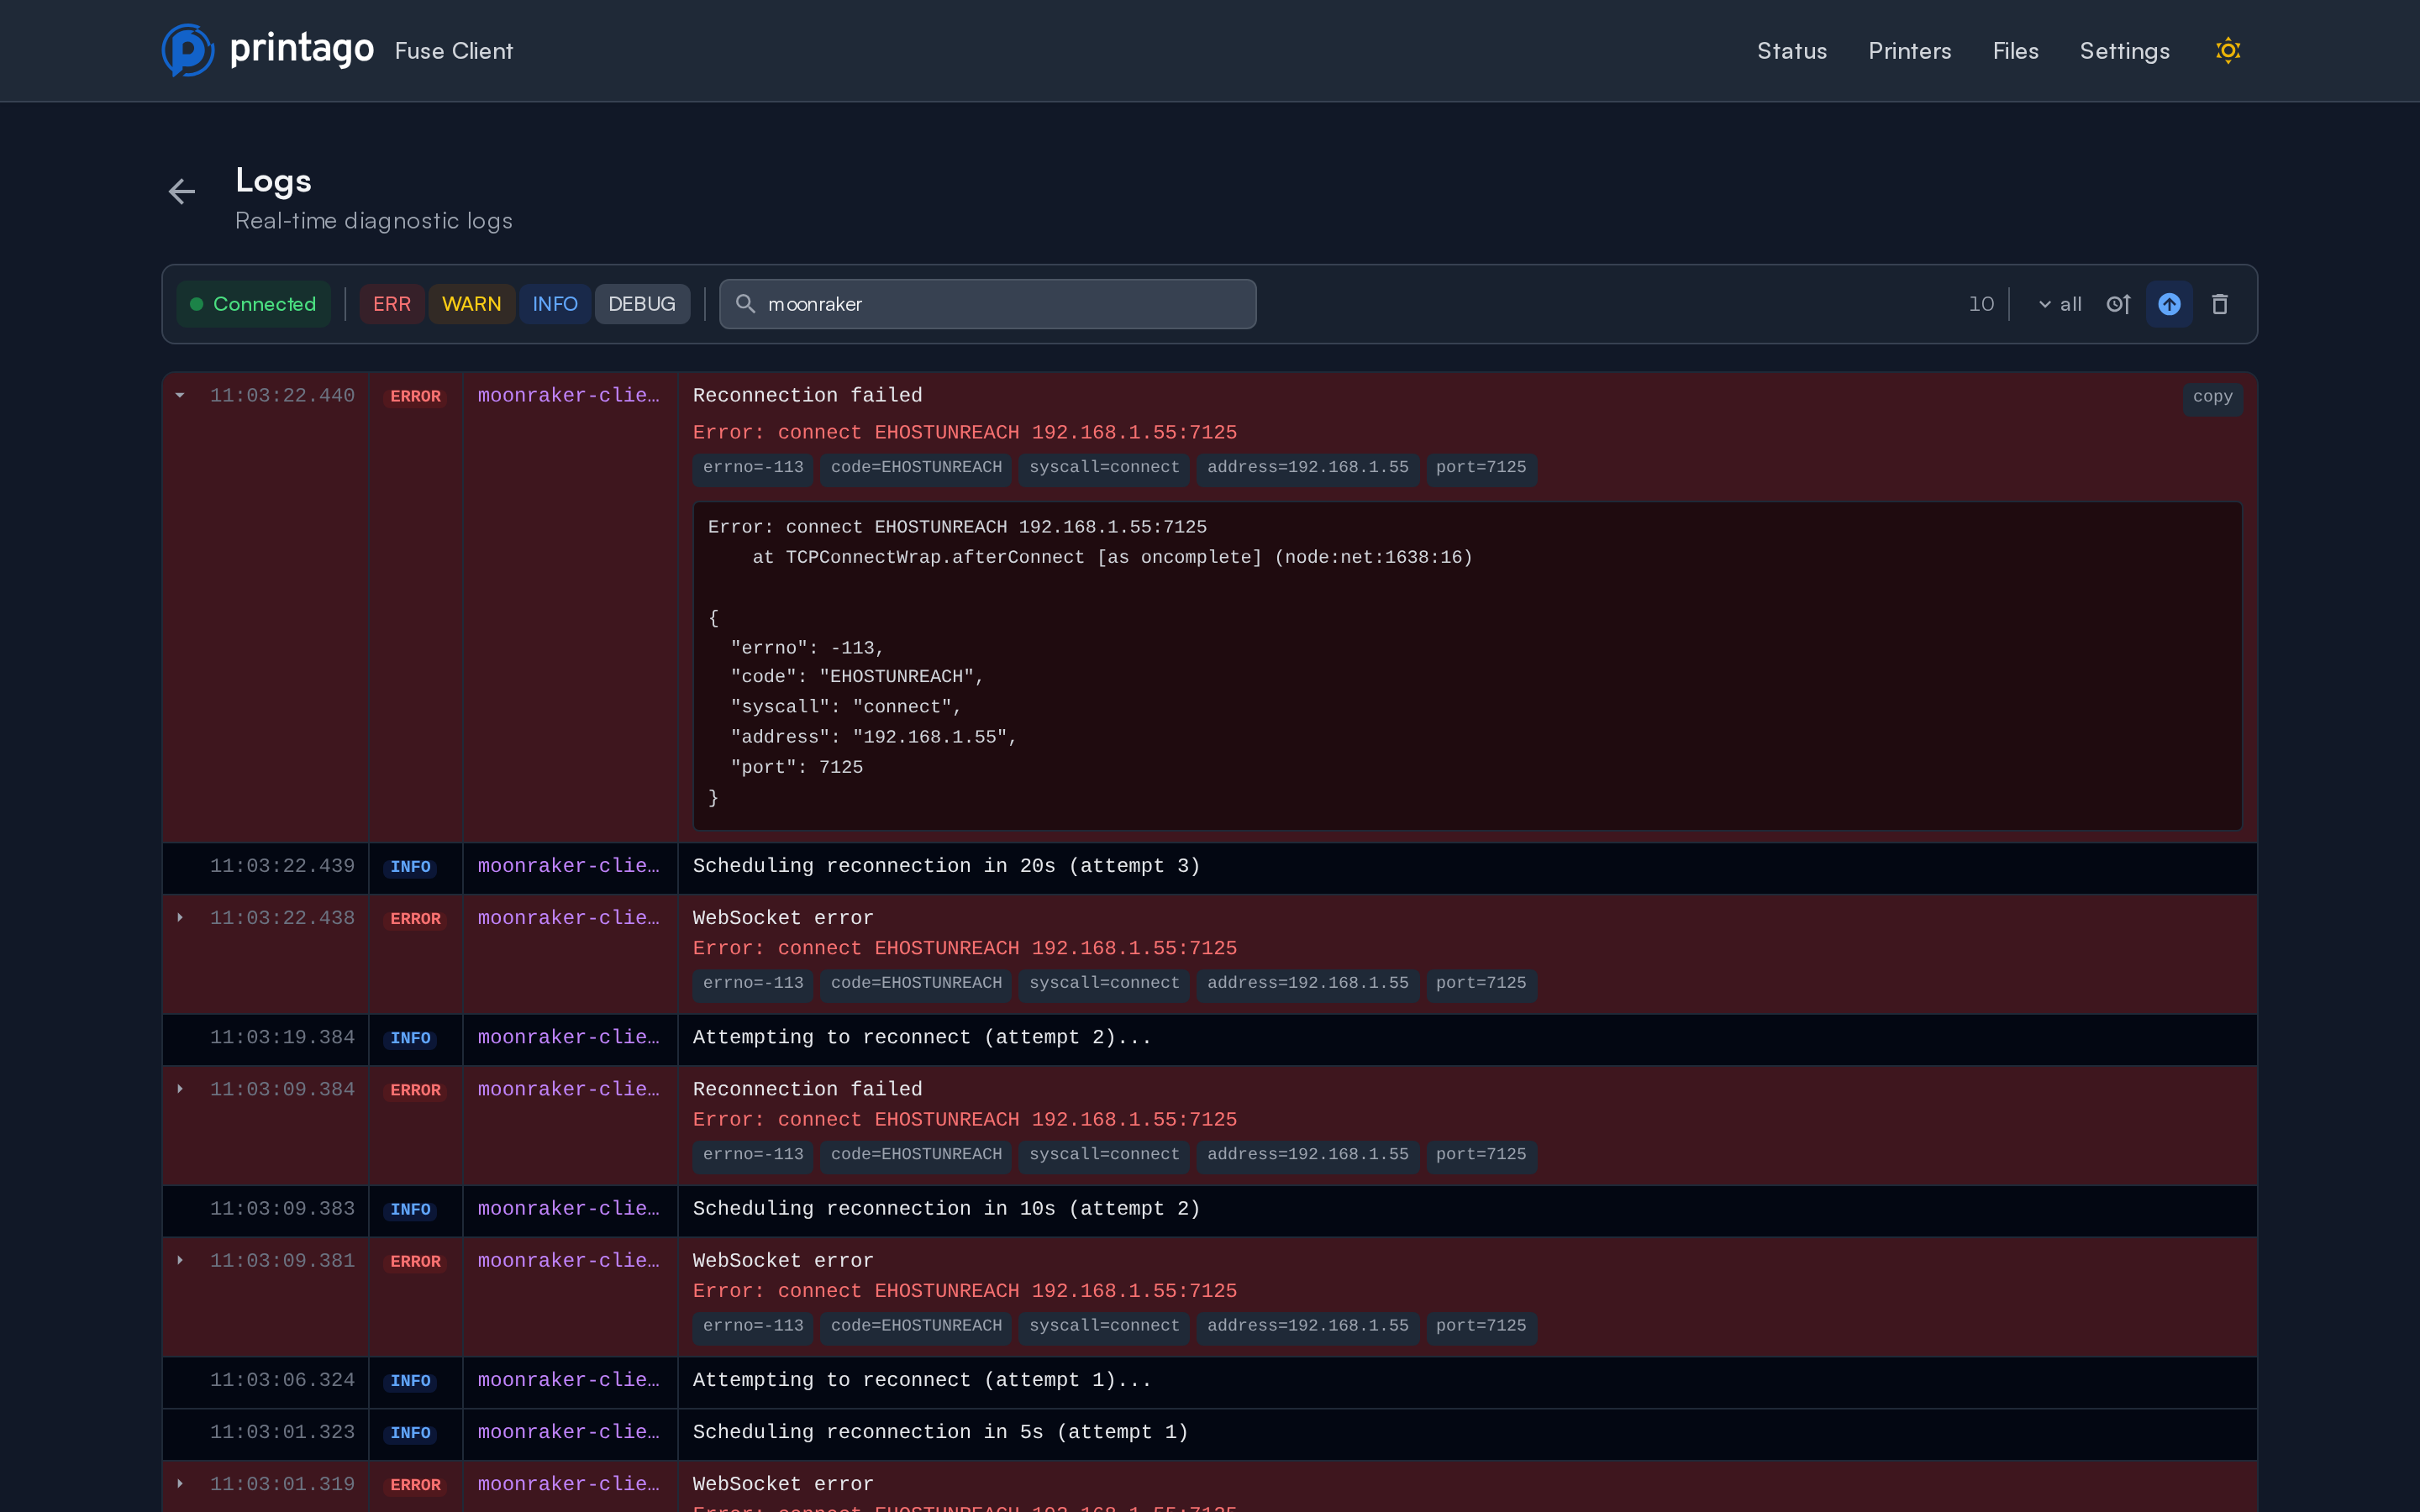The width and height of the screenshot is (2420, 1512).
Task: Select 'Attempting to reconnect (attempt 2)...' row
Action: [x=1209, y=1038]
